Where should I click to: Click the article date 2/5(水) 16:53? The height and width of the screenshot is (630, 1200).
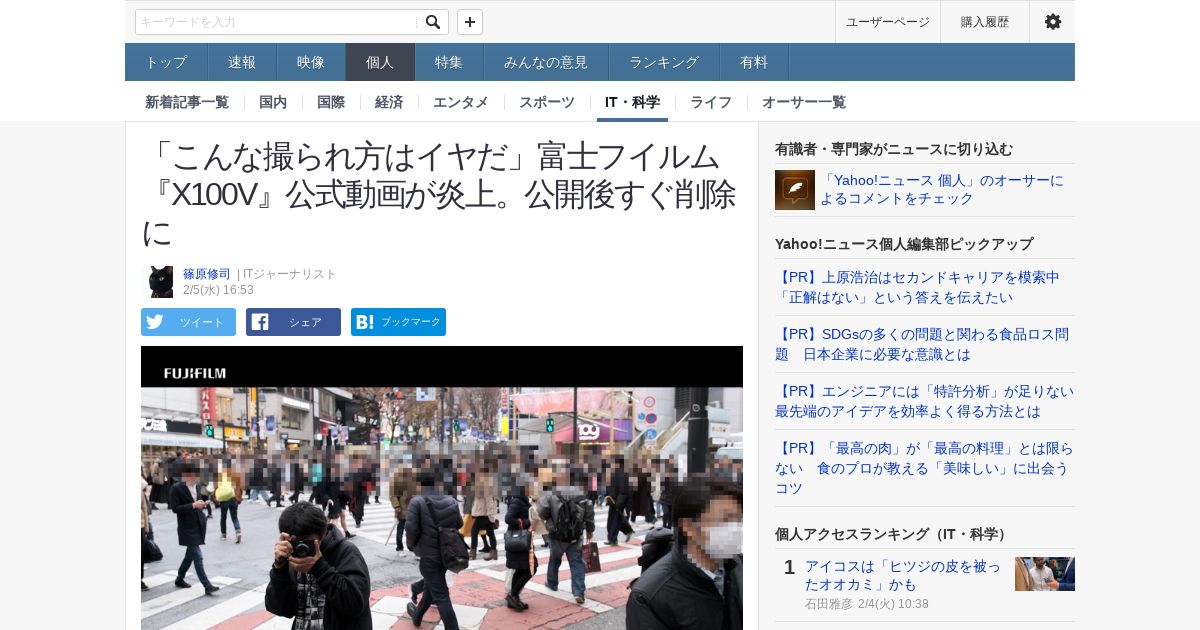218,290
